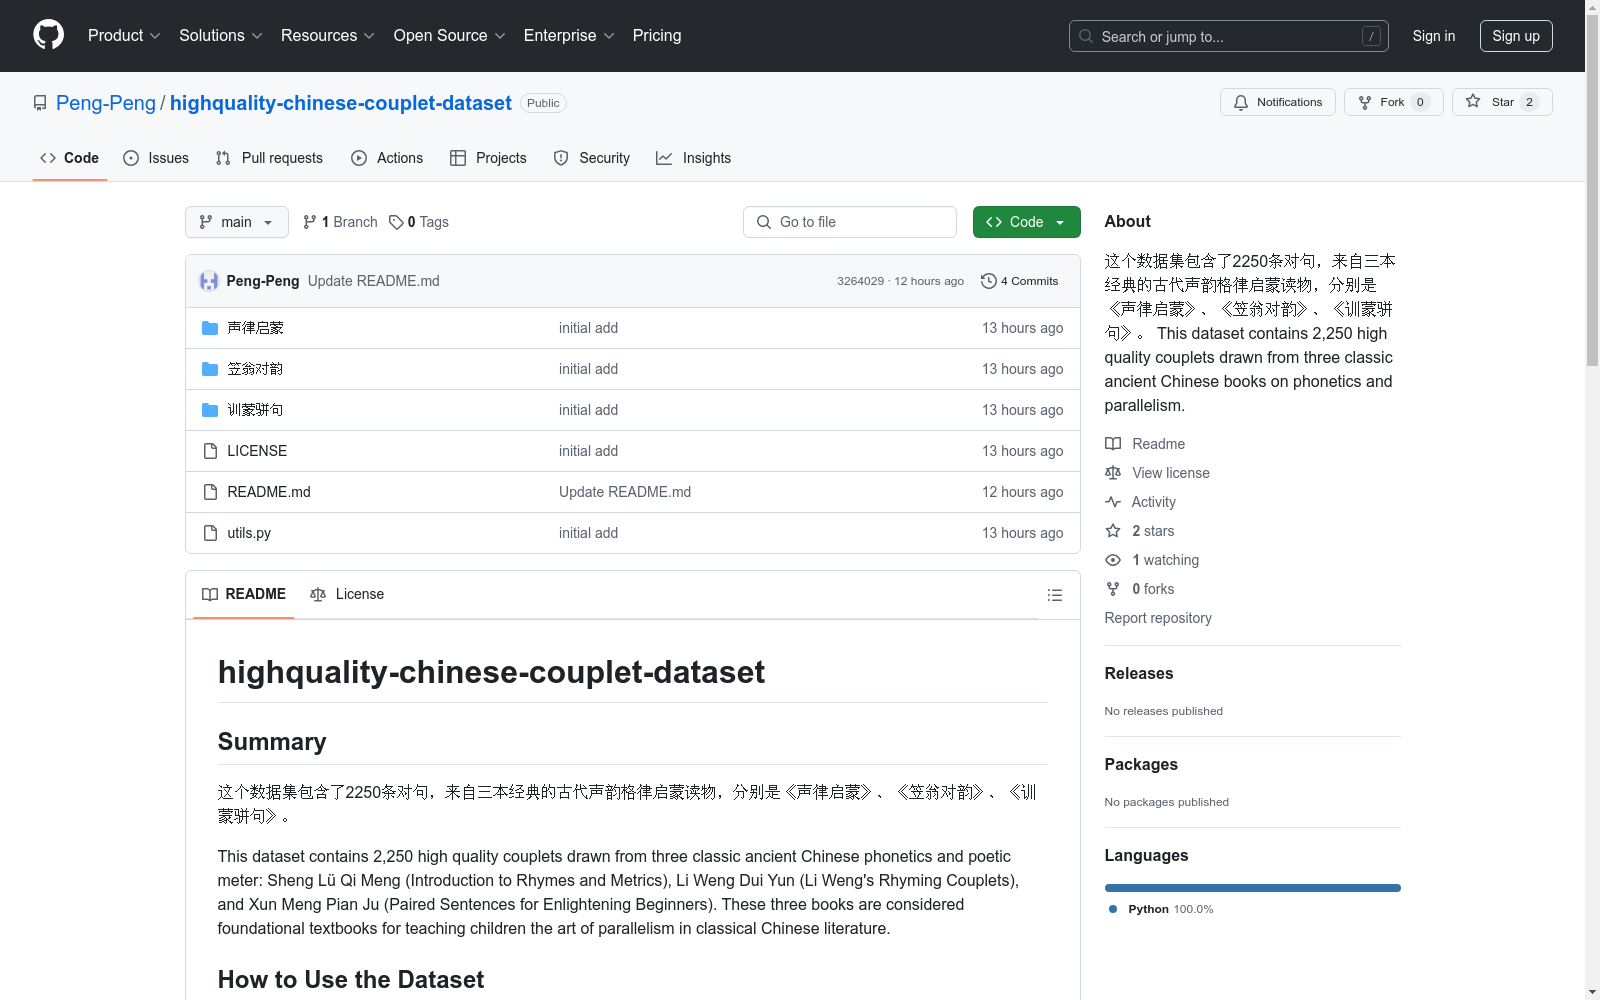Focus the 'Search or jump to' field
Viewport: 1600px width, 1000px height.
click(1228, 36)
